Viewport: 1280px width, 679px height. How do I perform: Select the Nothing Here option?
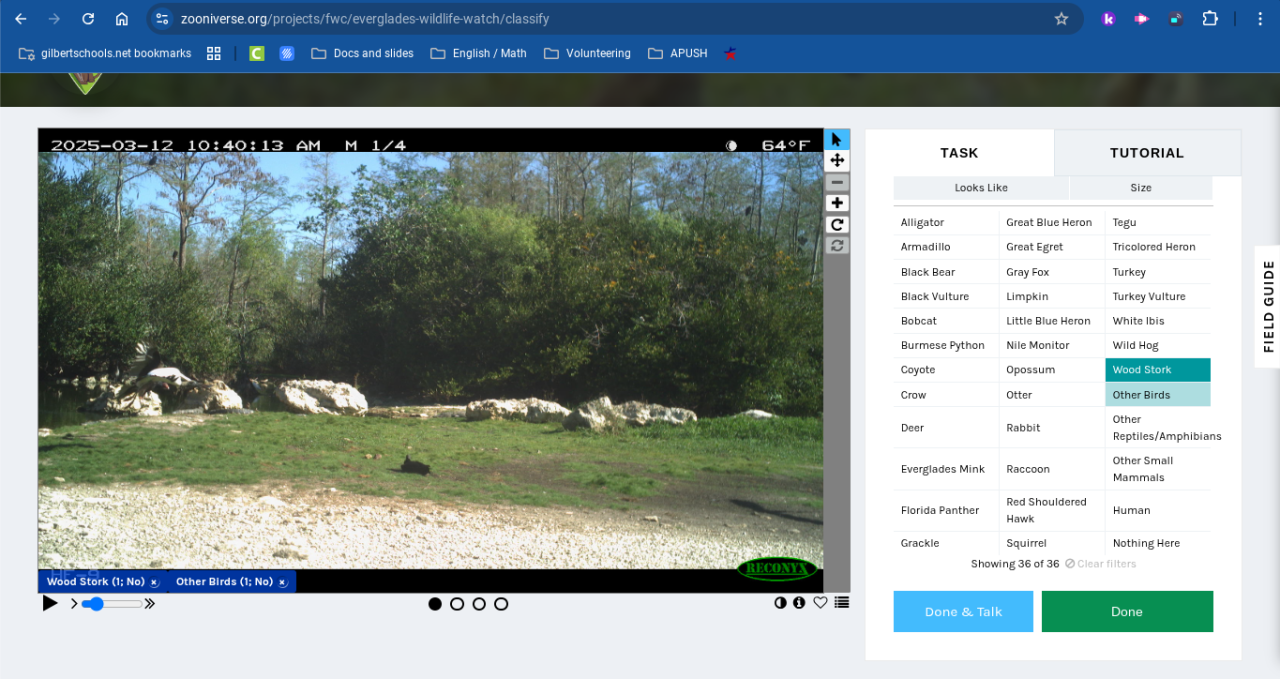click(x=1158, y=543)
